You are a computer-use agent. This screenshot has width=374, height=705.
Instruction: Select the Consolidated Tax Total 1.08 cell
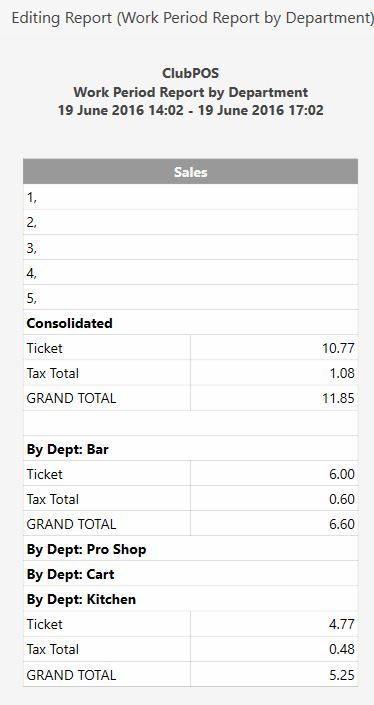[x=274, y=373]
